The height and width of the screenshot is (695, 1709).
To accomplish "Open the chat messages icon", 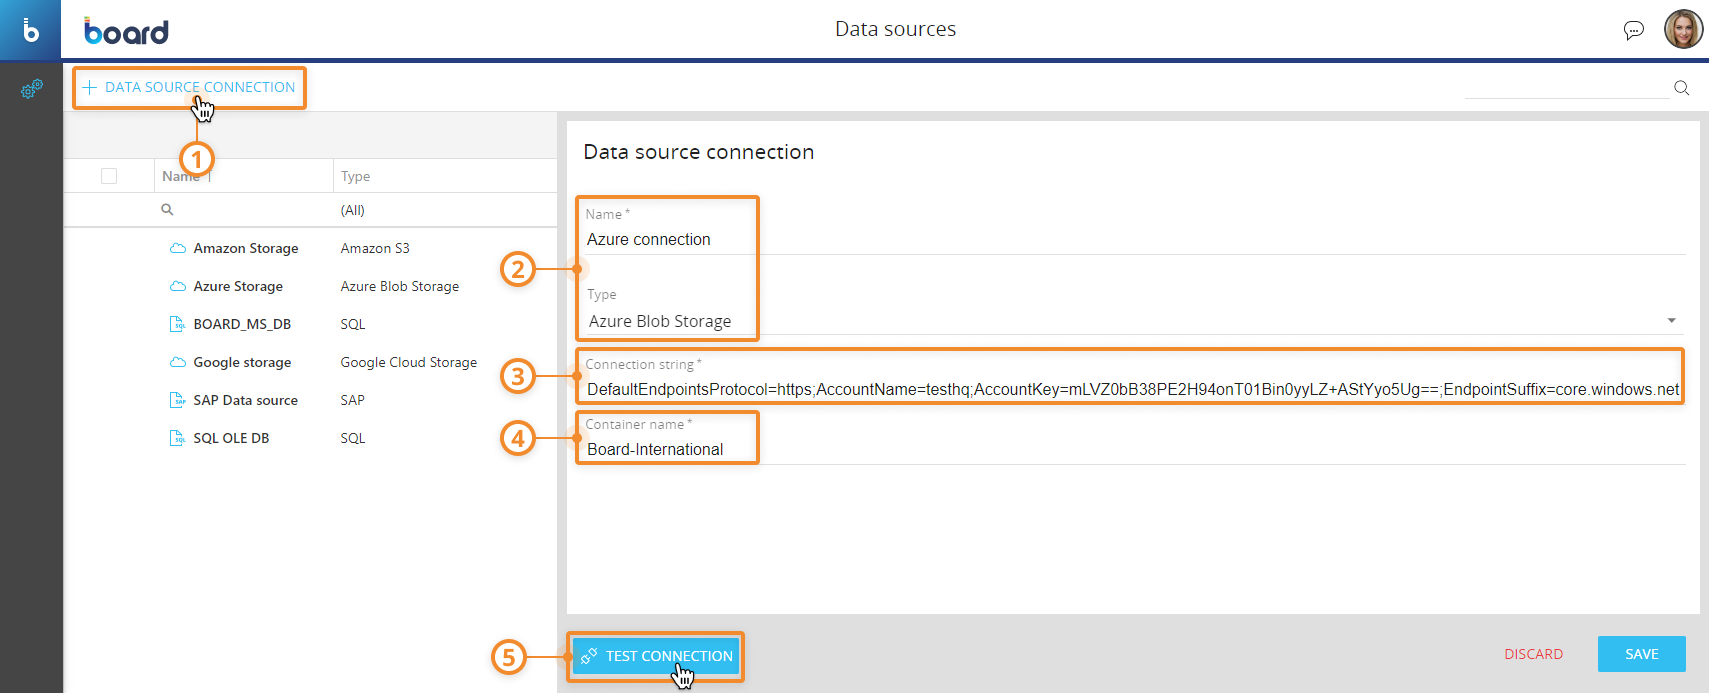I will tap(1633, 30).
